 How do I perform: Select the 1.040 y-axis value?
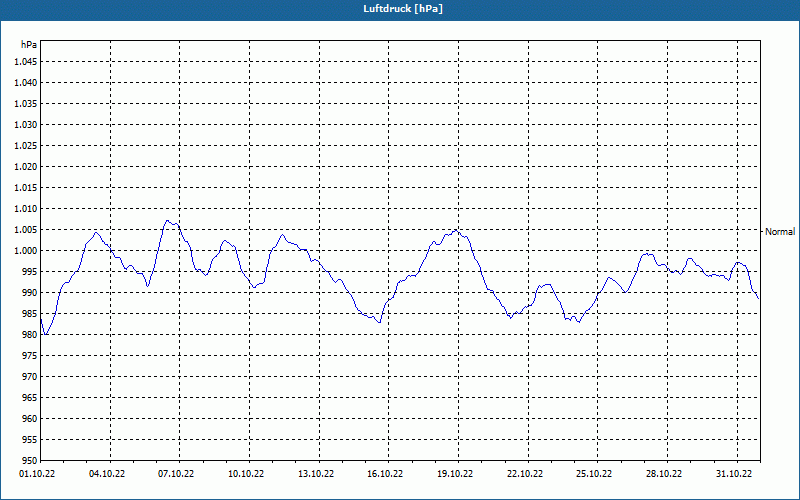point(26,83)
